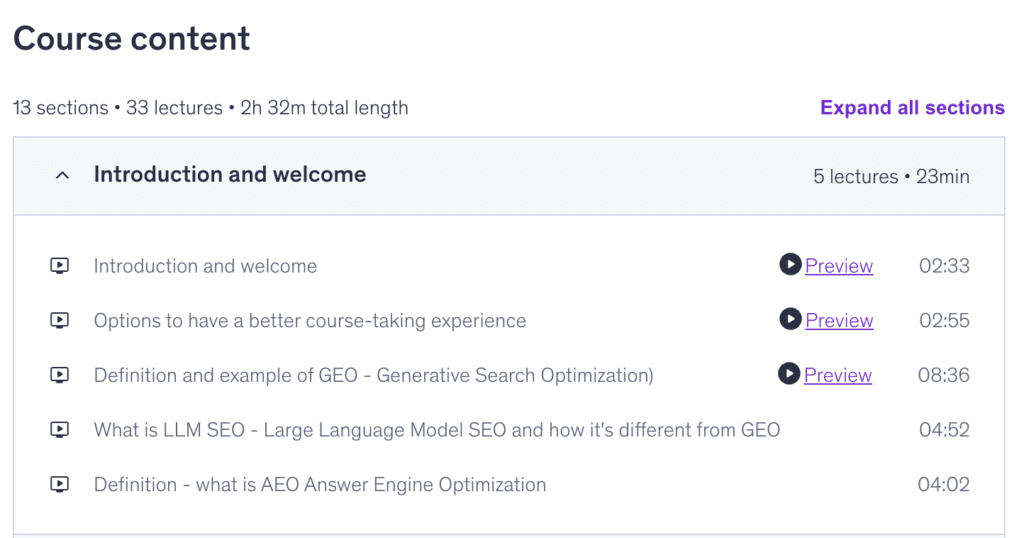Select the Introduction and welcome section header
The height and width of the screenshot is (538, 1024).
point(230,175)
